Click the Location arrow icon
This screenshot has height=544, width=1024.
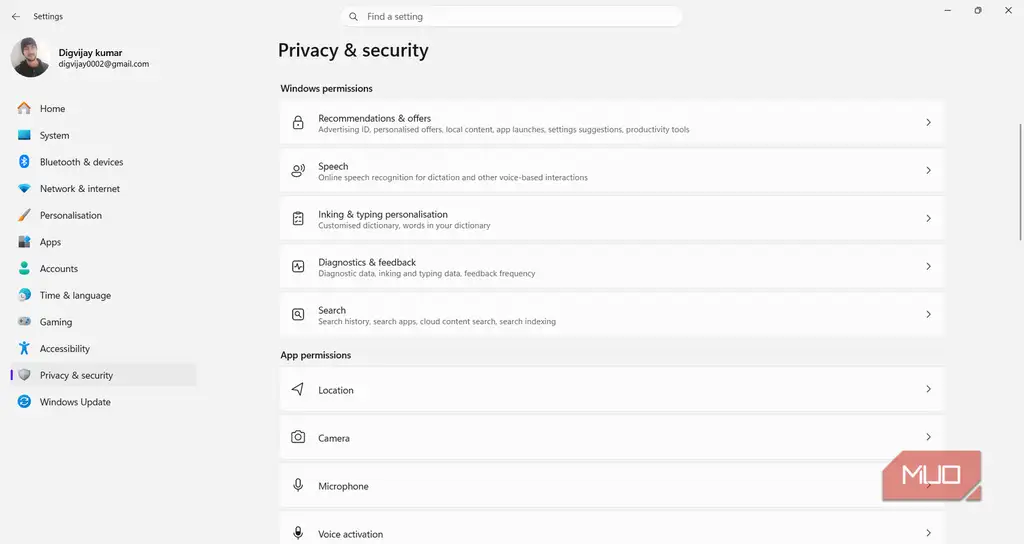tap(298, 389)
